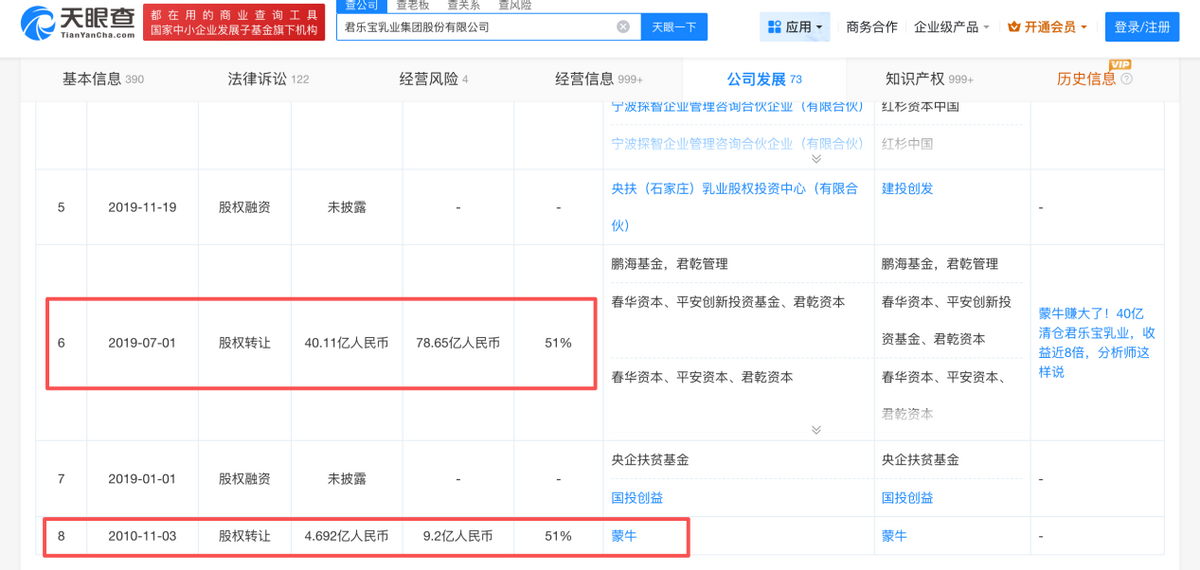The height and width of the screenshot is (570, 1200).
Task: Select the date cell 2019-11-19
Action: point(142,208)
